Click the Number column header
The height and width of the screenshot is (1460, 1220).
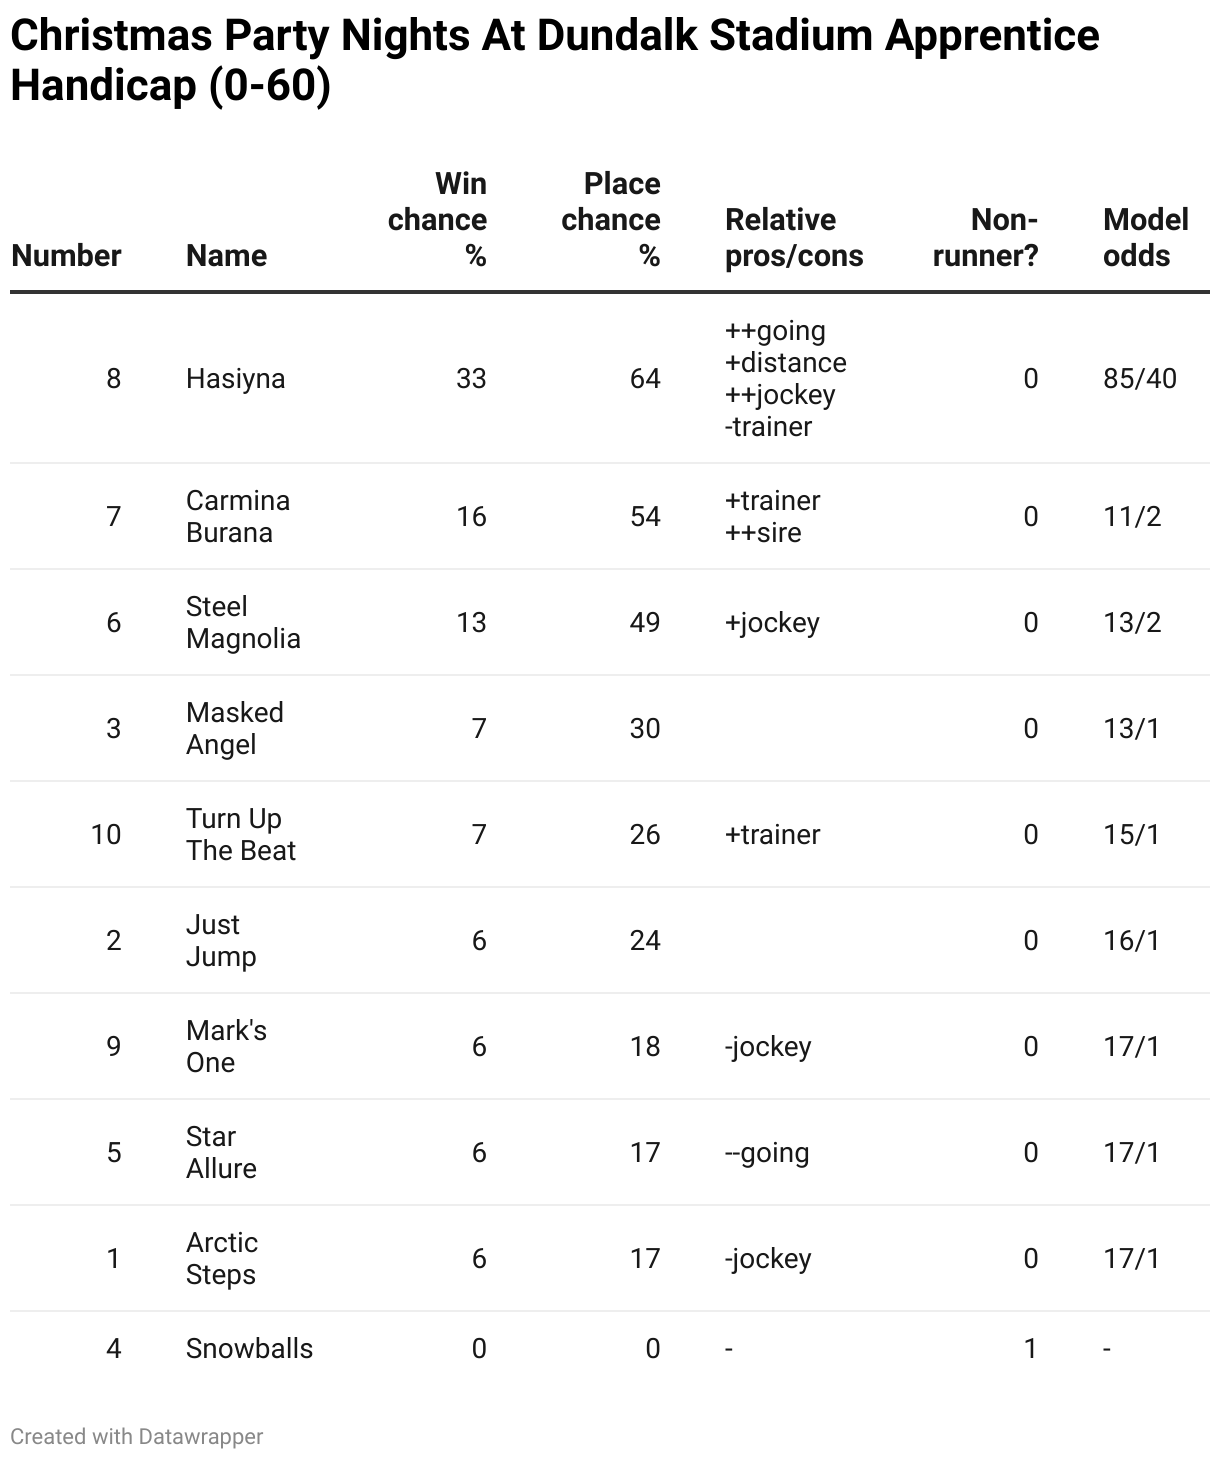tap(66, 256)
